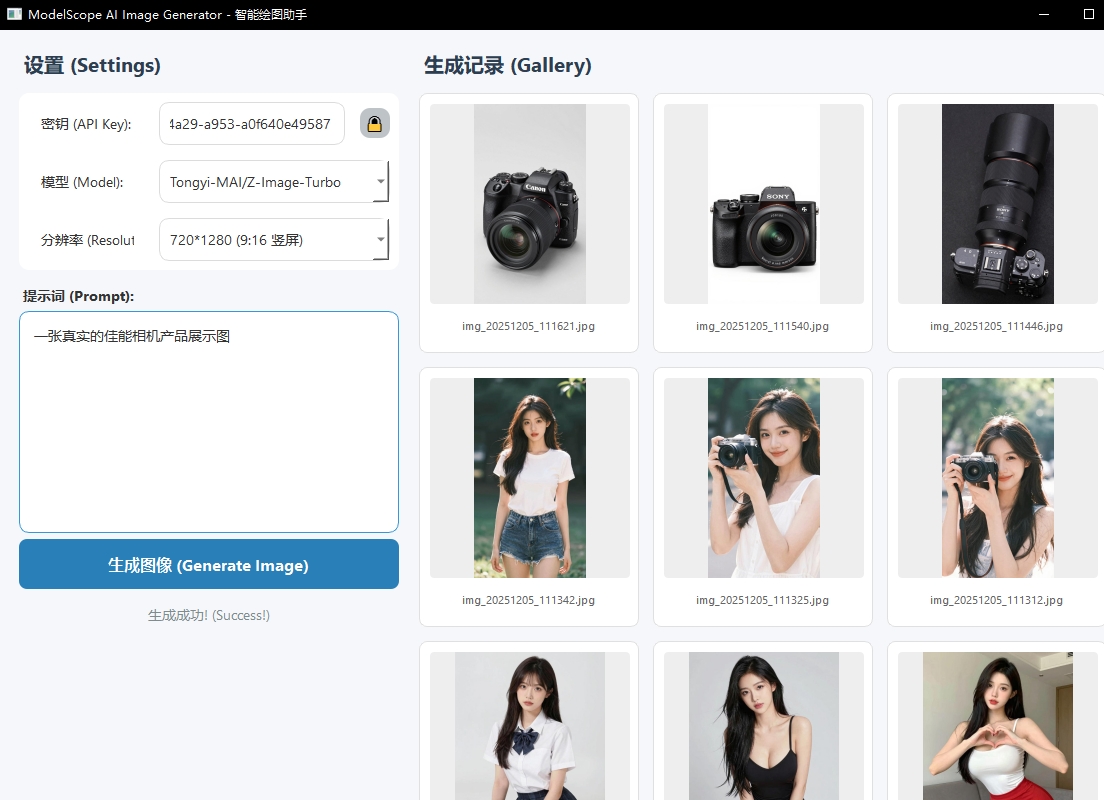The height and width of the screenshot is (800, 1104).
Task: Open image img_20251205_111312.jpg thumbnail
Action: [997, 478]
